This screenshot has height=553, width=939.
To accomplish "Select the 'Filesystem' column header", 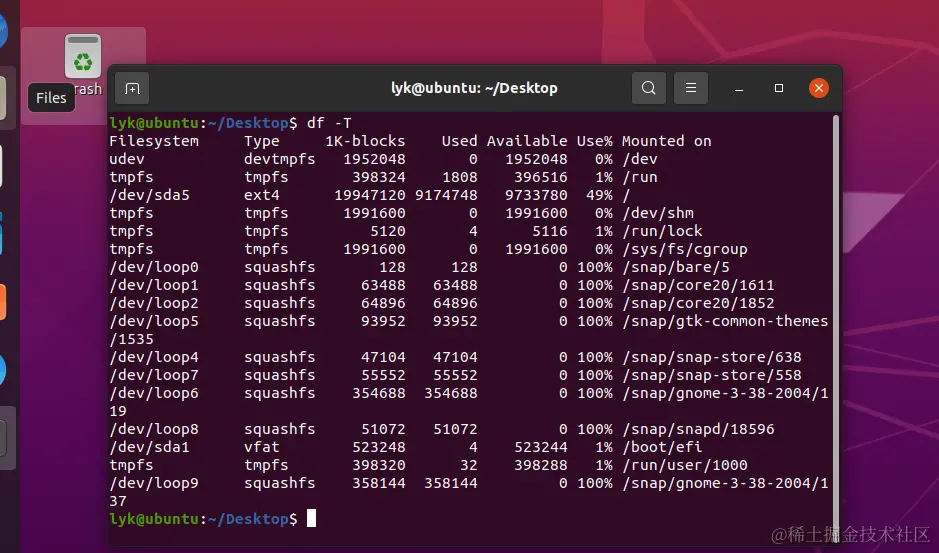I will [154, 141].
